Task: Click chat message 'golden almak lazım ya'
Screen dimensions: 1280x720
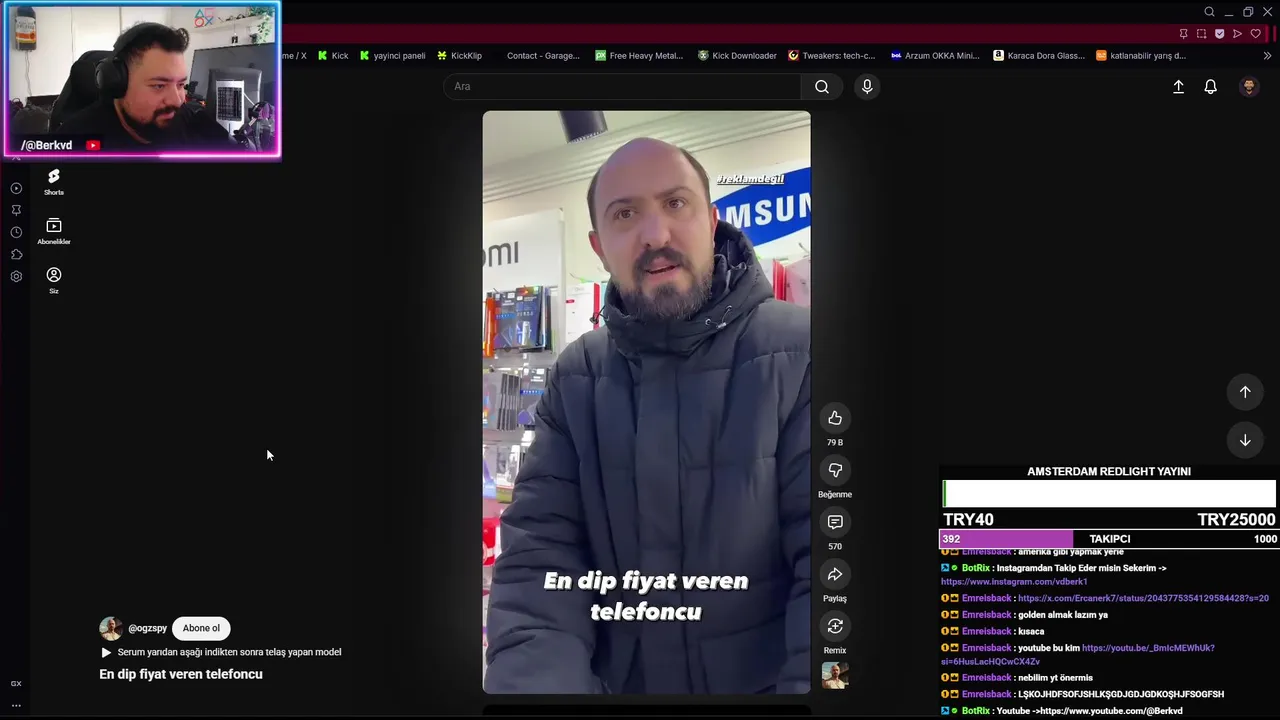Action: coord(1063,615)
